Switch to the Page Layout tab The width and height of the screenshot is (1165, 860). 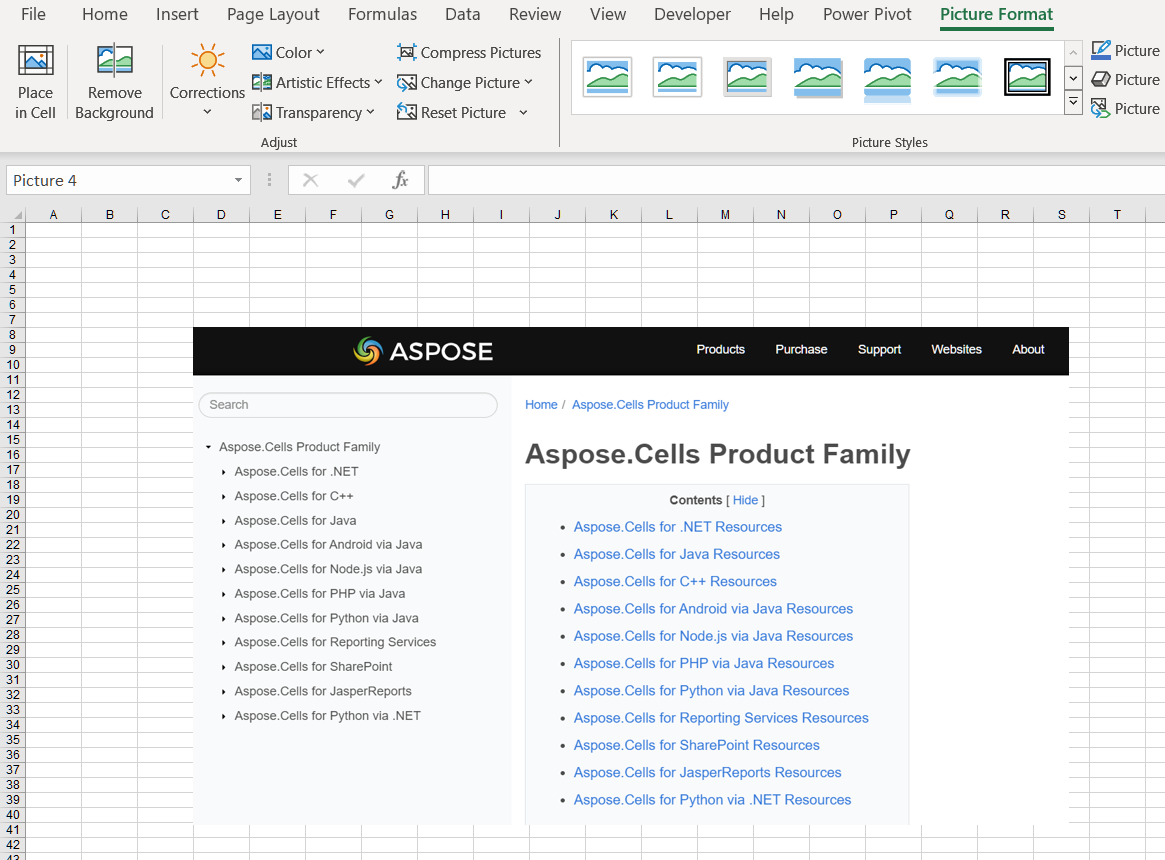pos(273,14)
